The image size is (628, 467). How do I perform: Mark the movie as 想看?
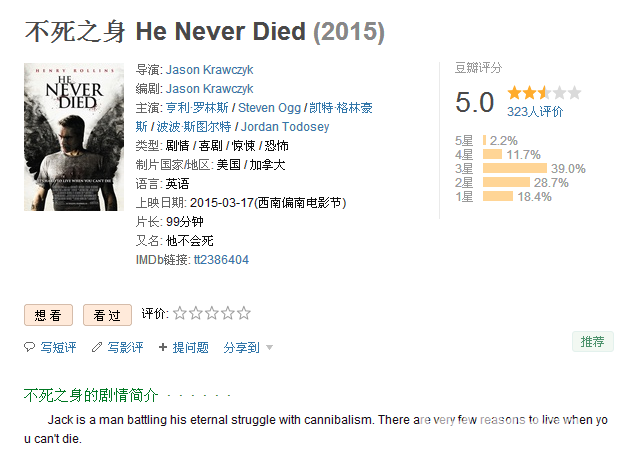pos(48,315)
